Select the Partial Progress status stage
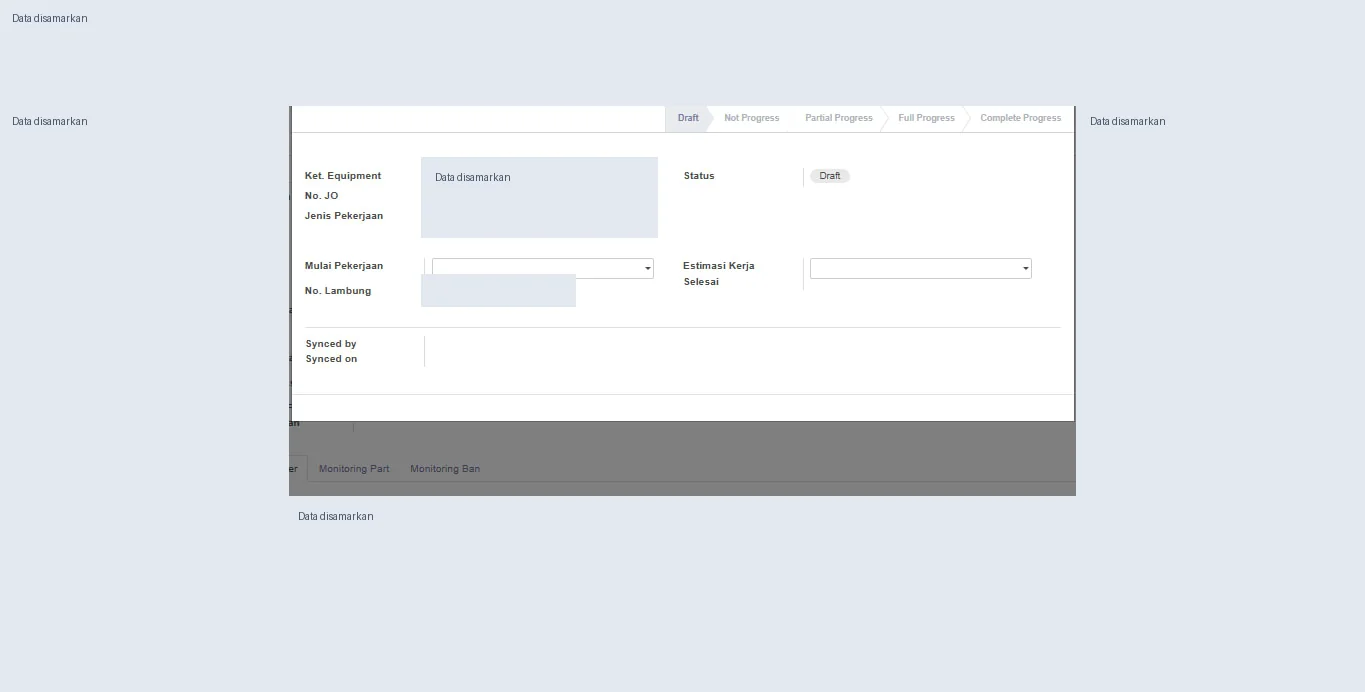The image size is (1365, 692). [838, 118]
